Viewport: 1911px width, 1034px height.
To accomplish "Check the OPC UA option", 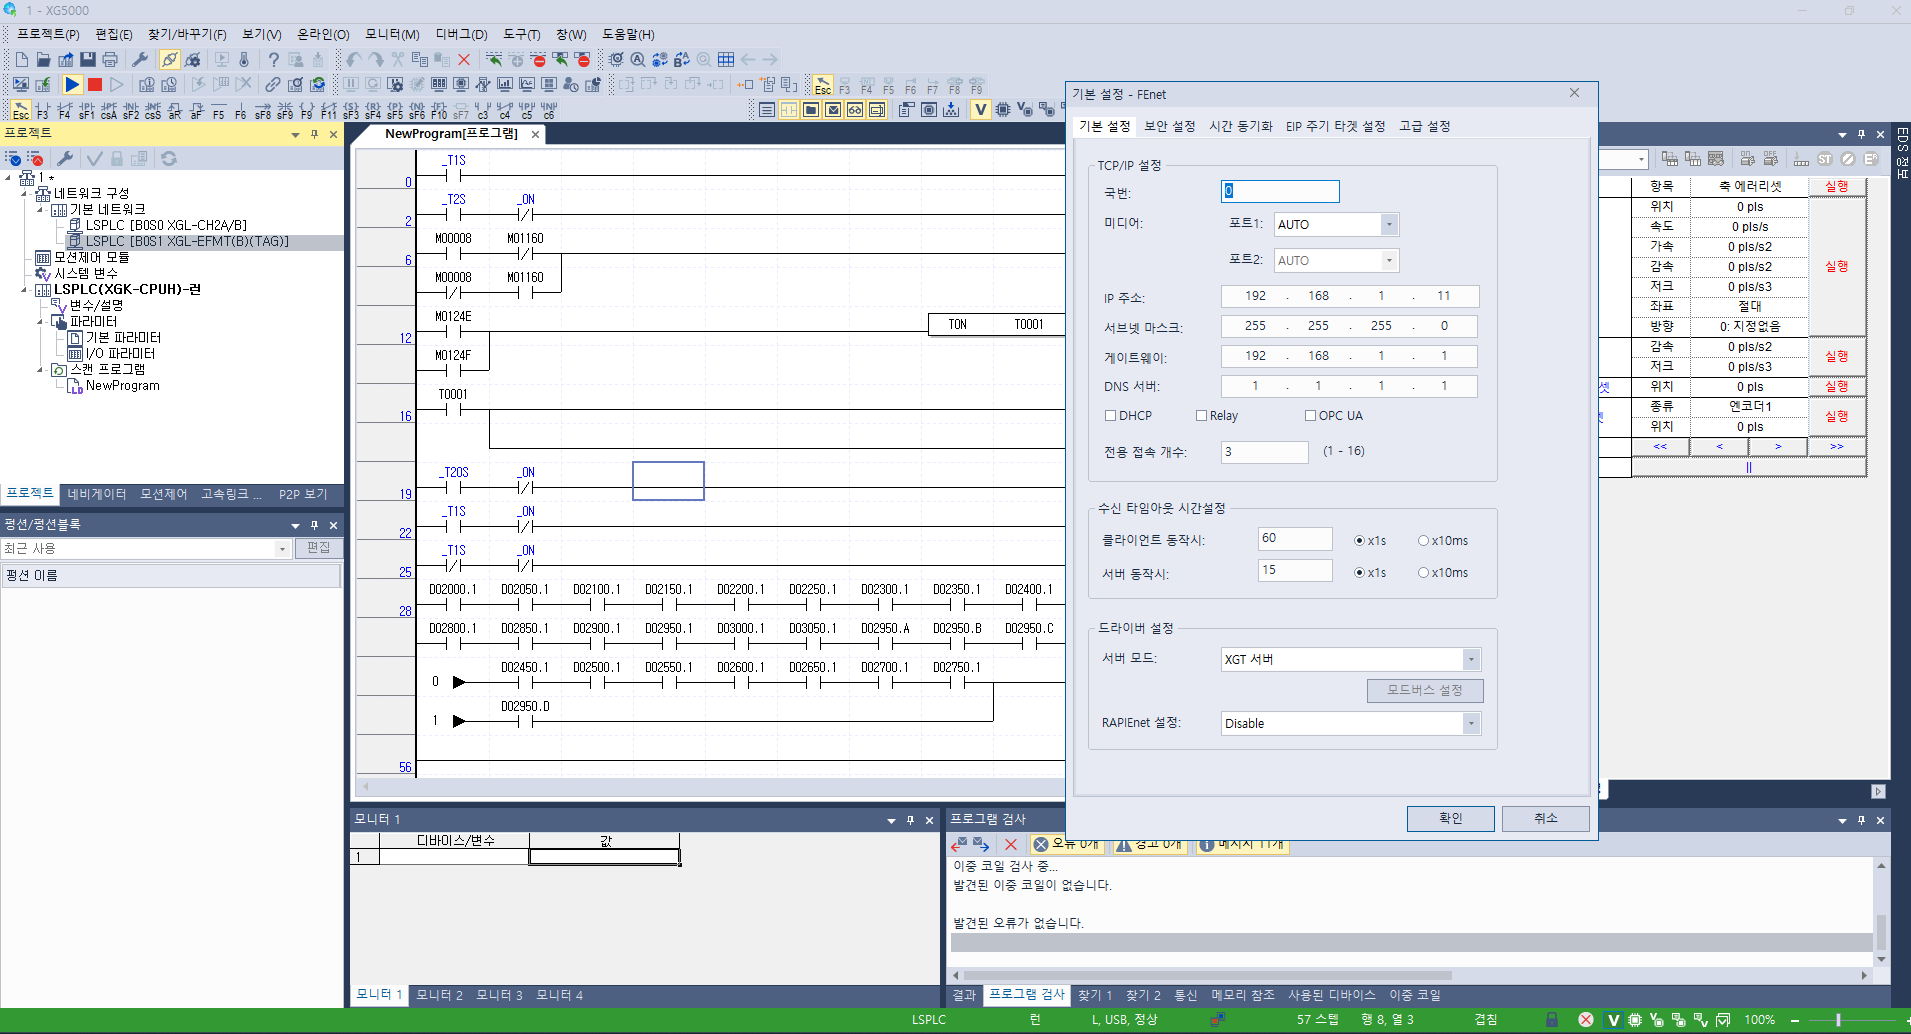I will tap(1309, 415).
